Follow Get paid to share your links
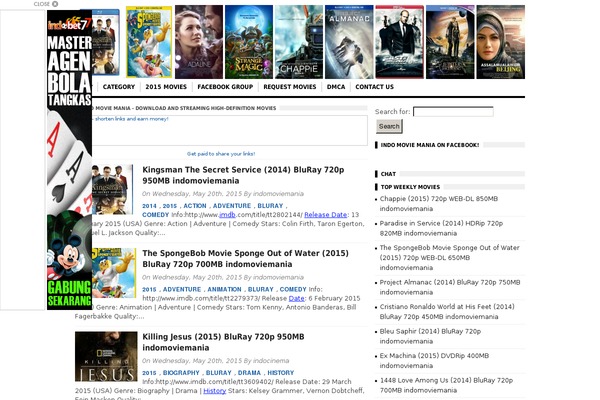The height and width of the screenshot is (400, 600). (221, 154)
